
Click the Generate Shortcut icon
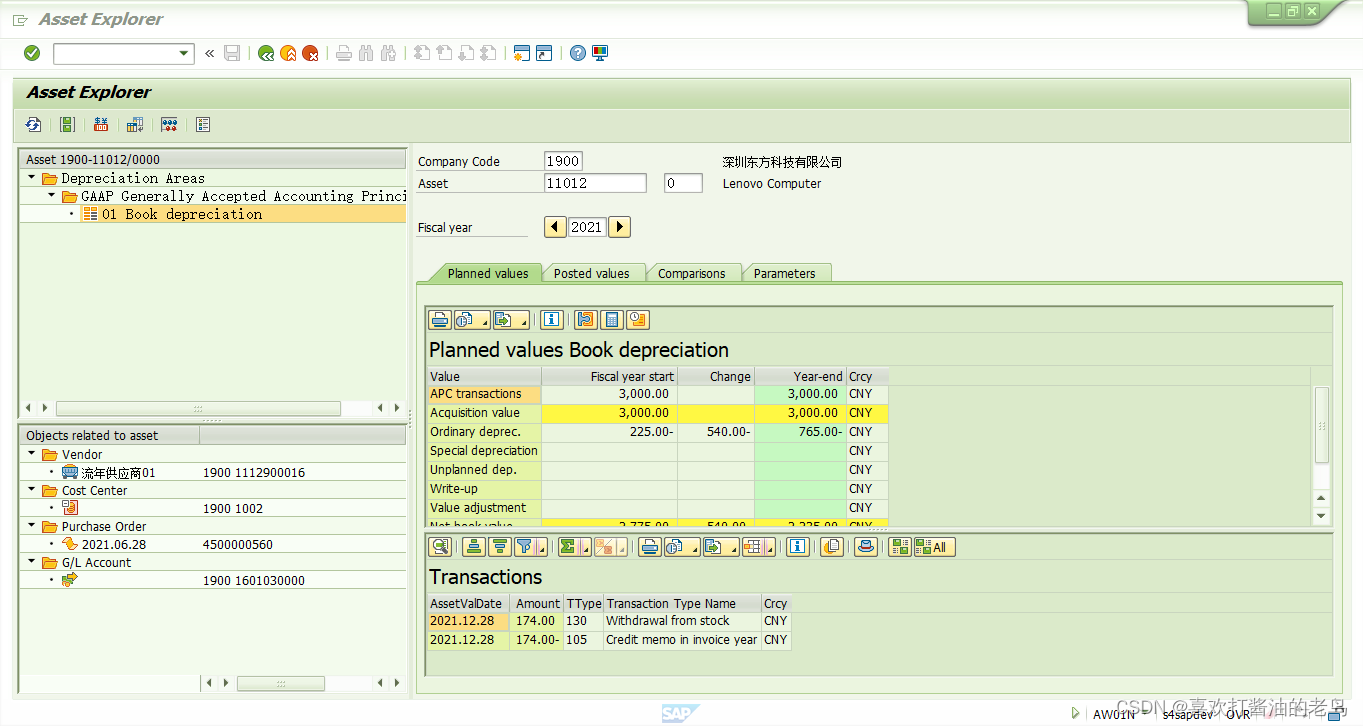(x=544, y=53)
